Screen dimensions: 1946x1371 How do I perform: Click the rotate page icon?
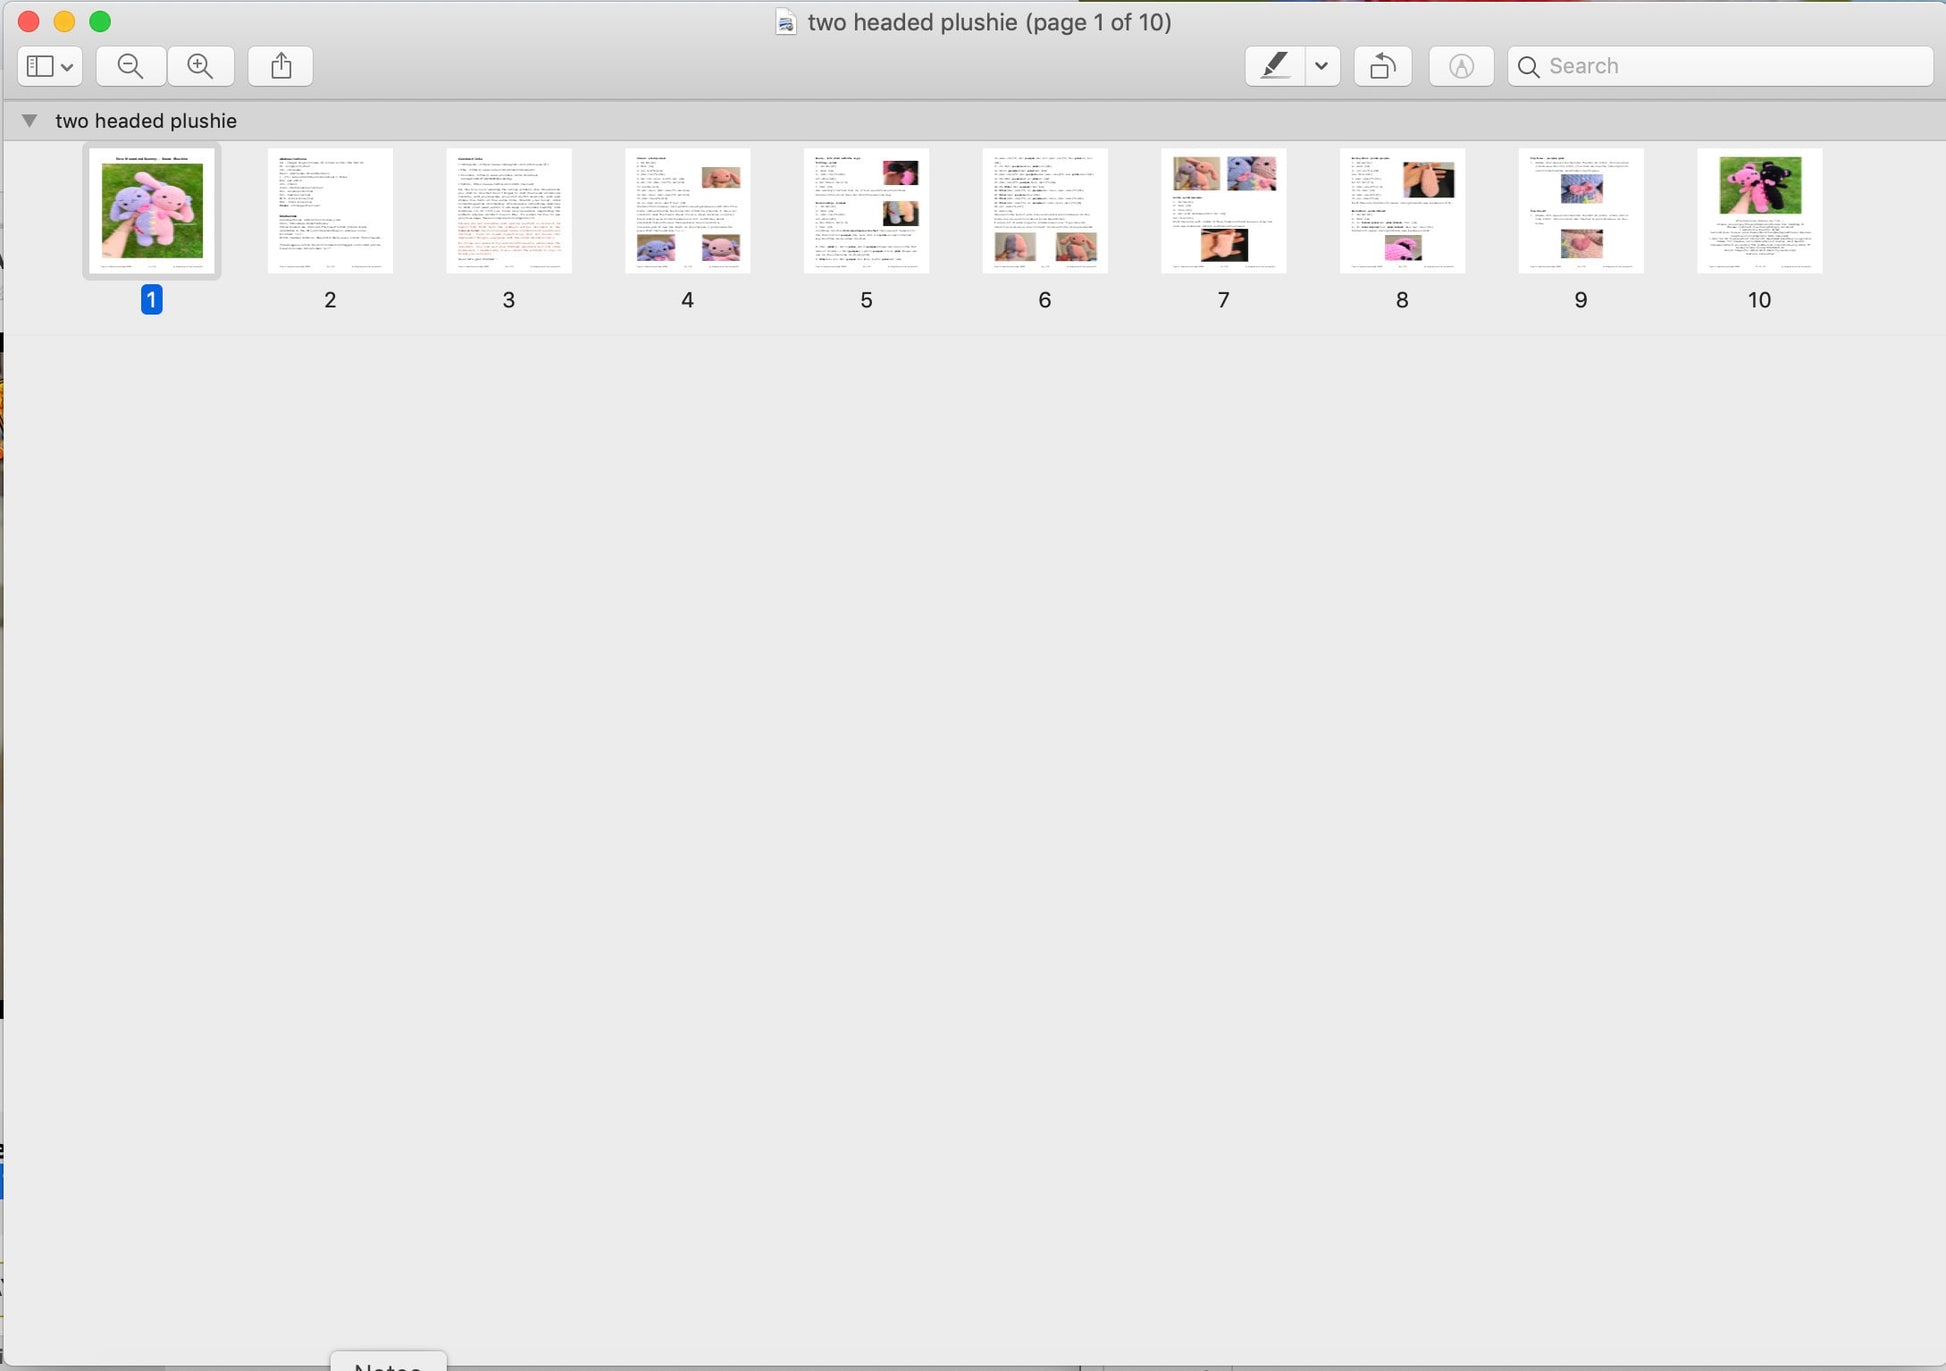pos(1383,66)
